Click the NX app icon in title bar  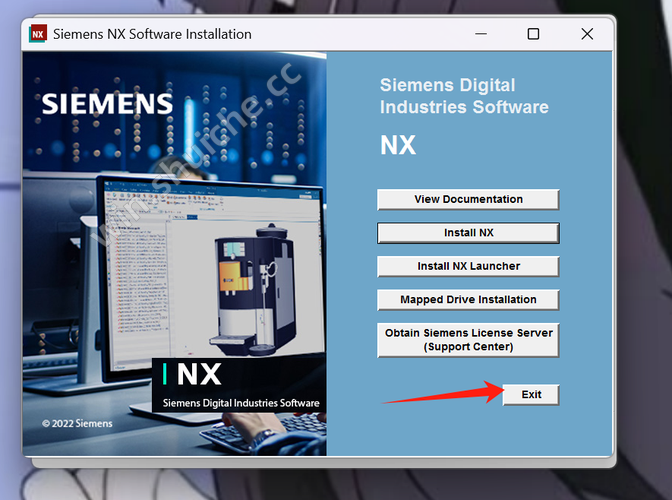coord(38,34)
